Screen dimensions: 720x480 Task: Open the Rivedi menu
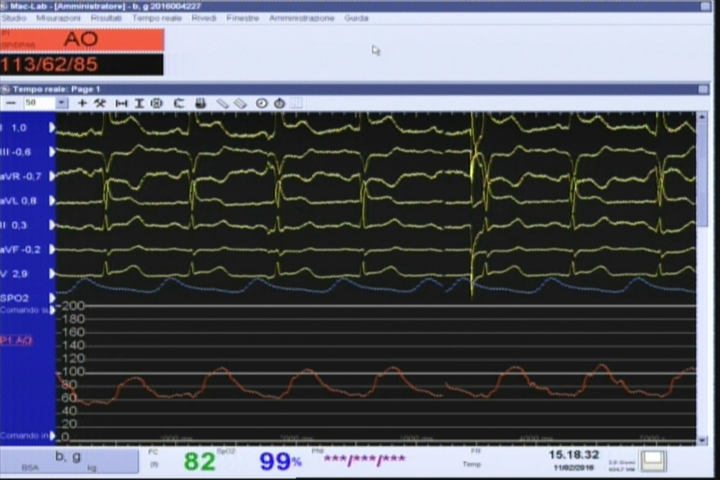click(204, 18)
